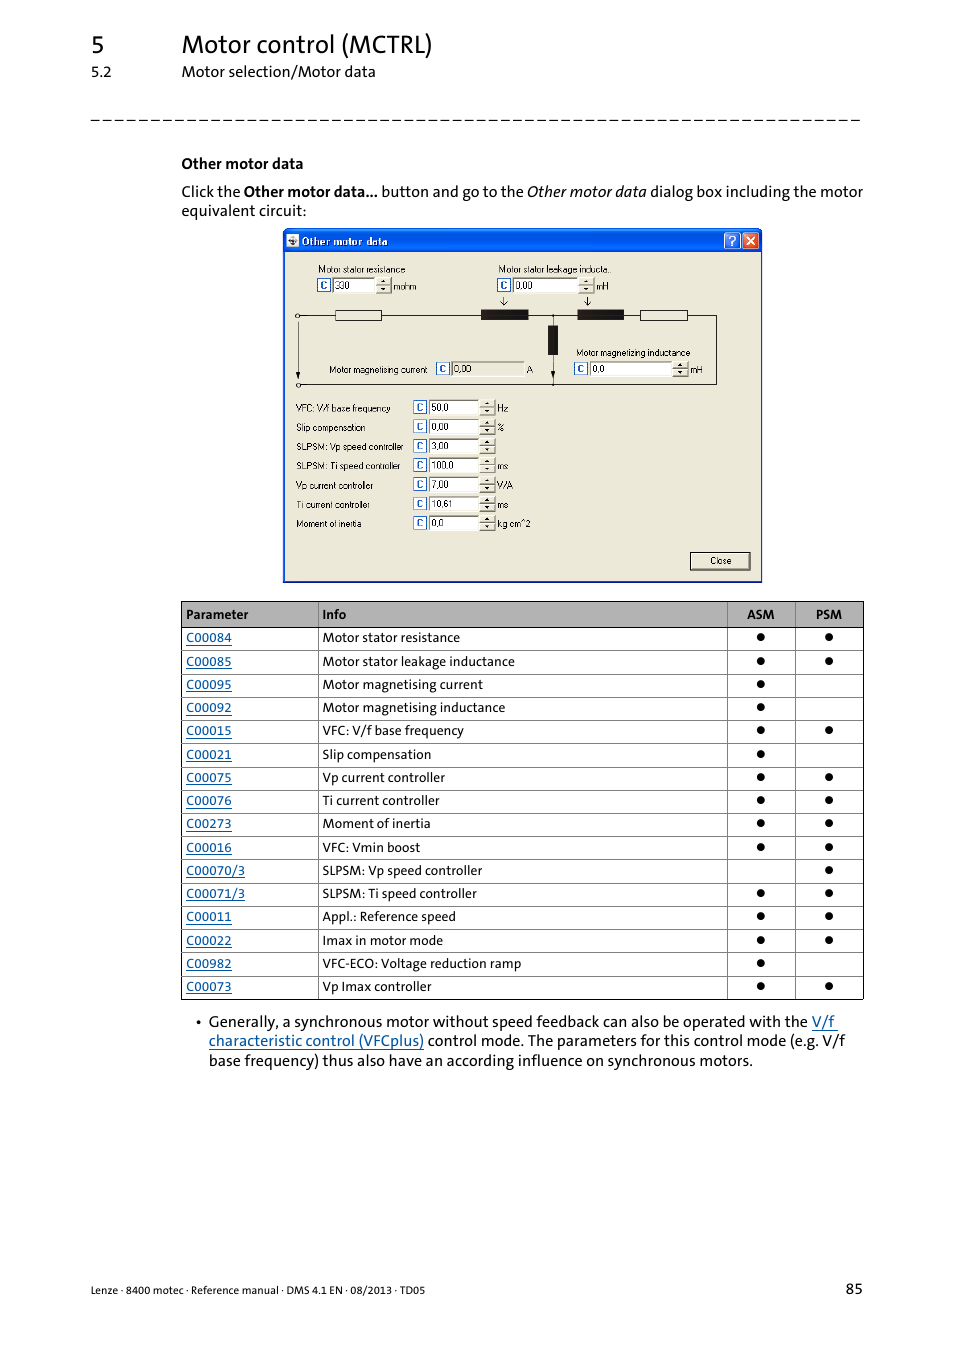Open the C00982 parameter link

[x=209, y=964]
